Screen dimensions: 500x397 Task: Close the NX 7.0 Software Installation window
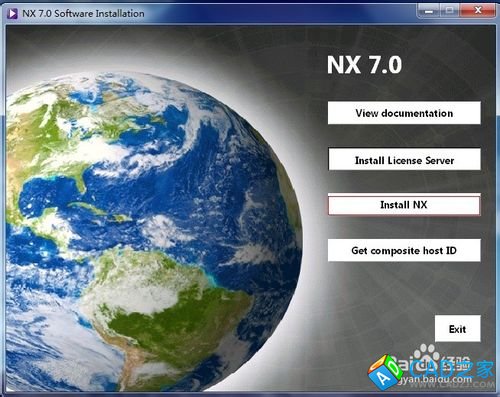coord(478,11)
